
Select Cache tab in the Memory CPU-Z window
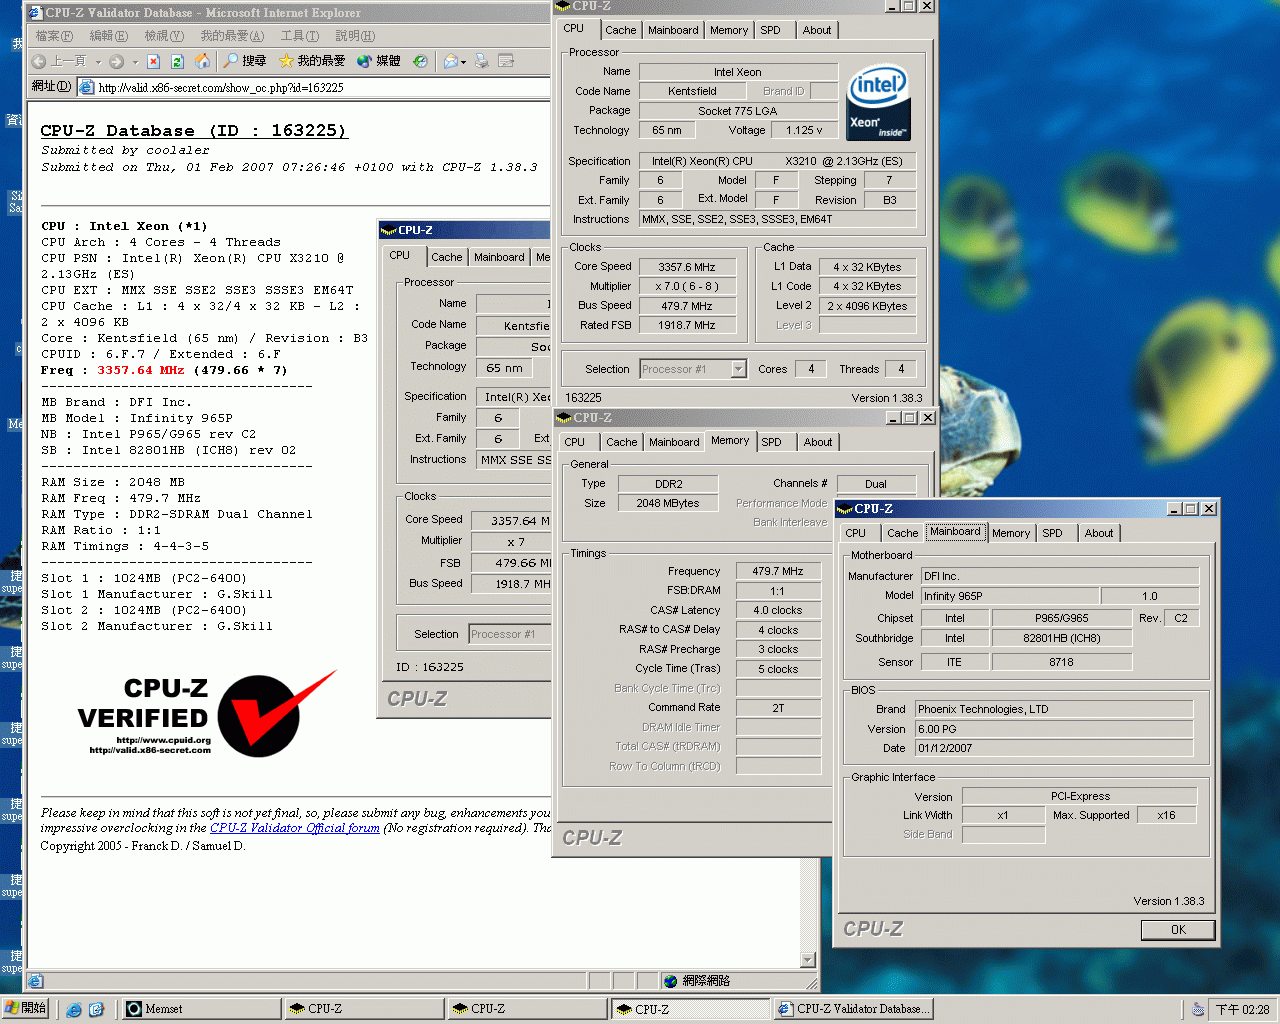621,442
